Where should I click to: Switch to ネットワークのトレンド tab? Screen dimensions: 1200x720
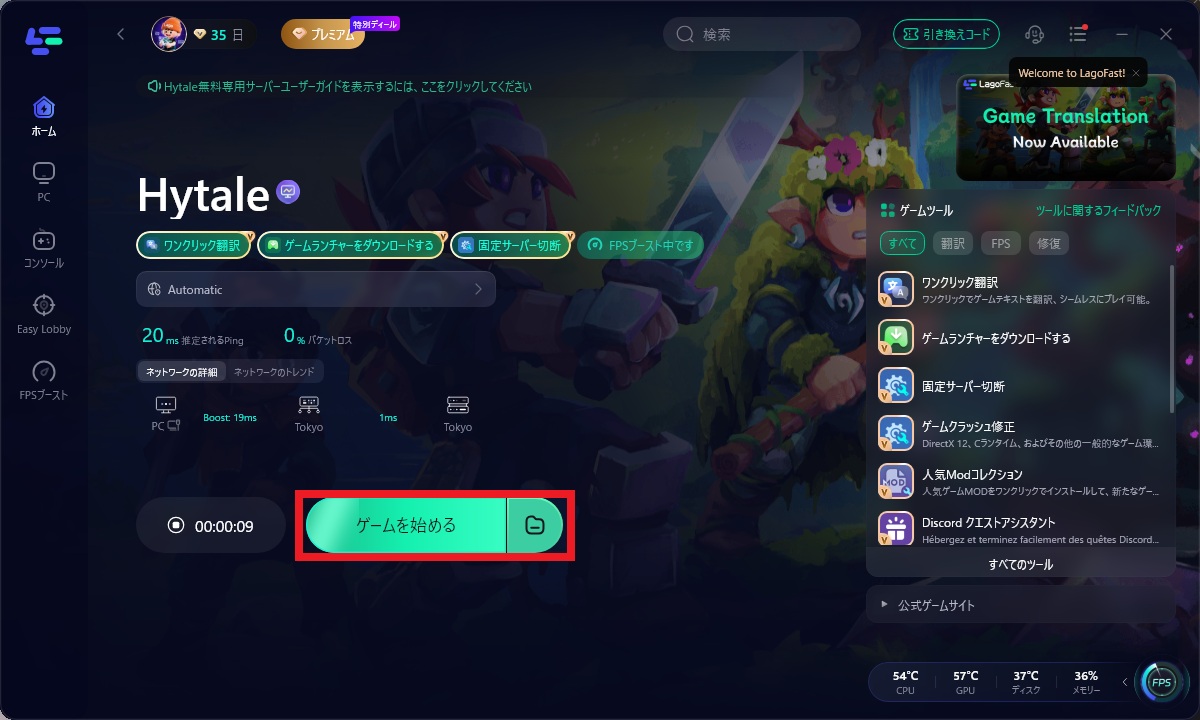[x=273, y=372]
